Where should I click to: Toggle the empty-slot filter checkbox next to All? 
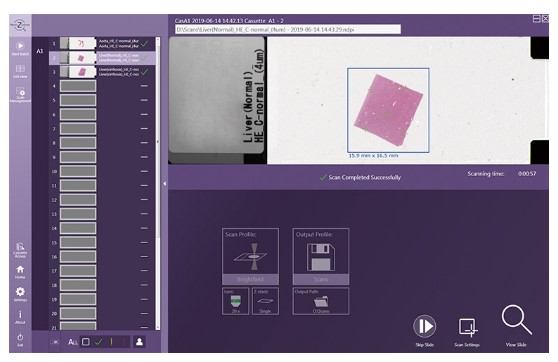point(86,342)
